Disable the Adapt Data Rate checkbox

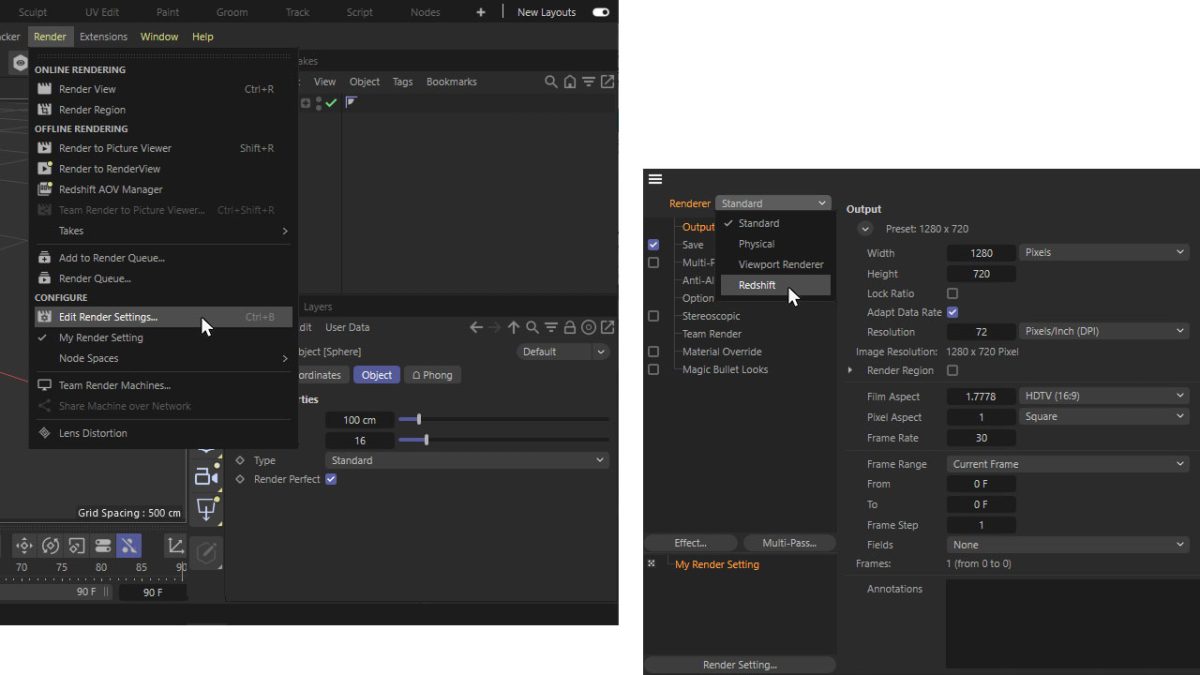[952, 312]
